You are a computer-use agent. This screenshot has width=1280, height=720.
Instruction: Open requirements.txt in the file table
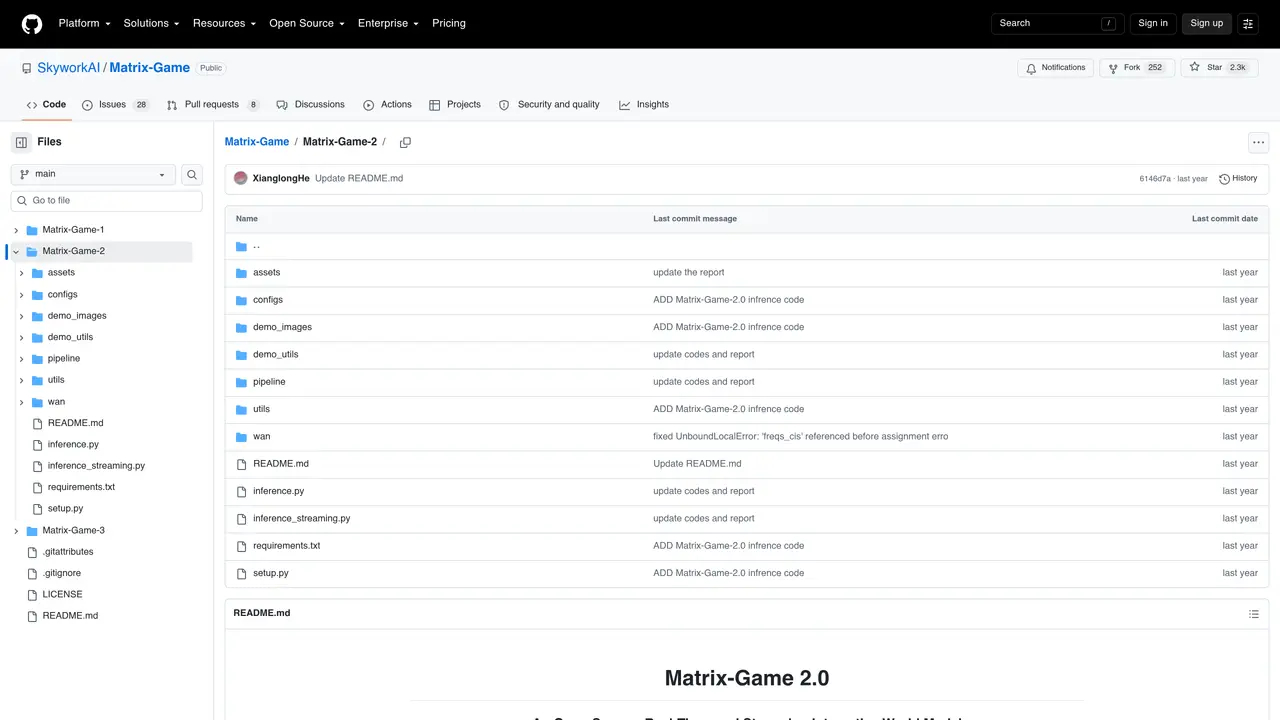coord(287,546)
